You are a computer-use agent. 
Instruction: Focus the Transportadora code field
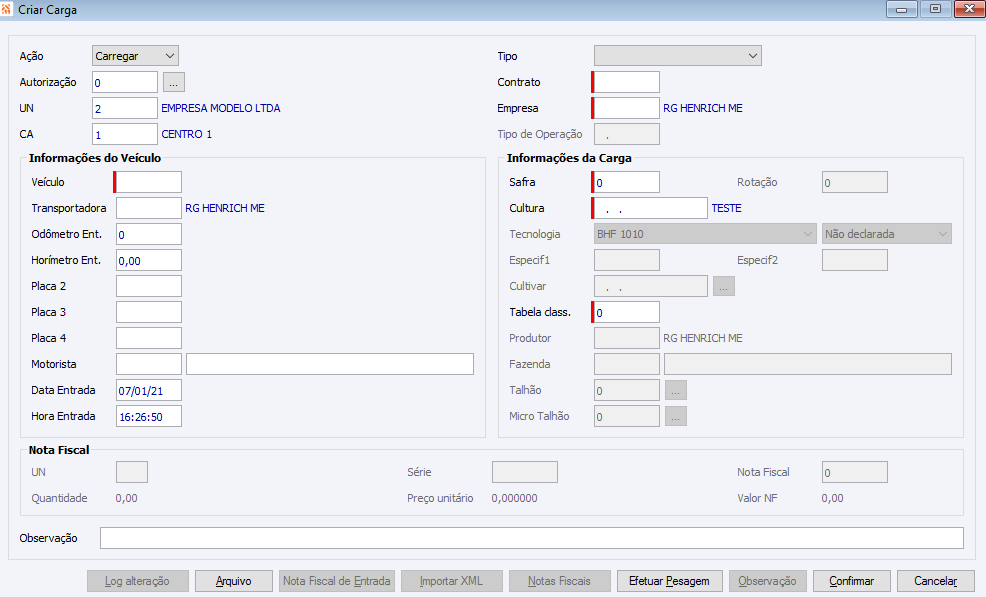(x=149, y=208)
